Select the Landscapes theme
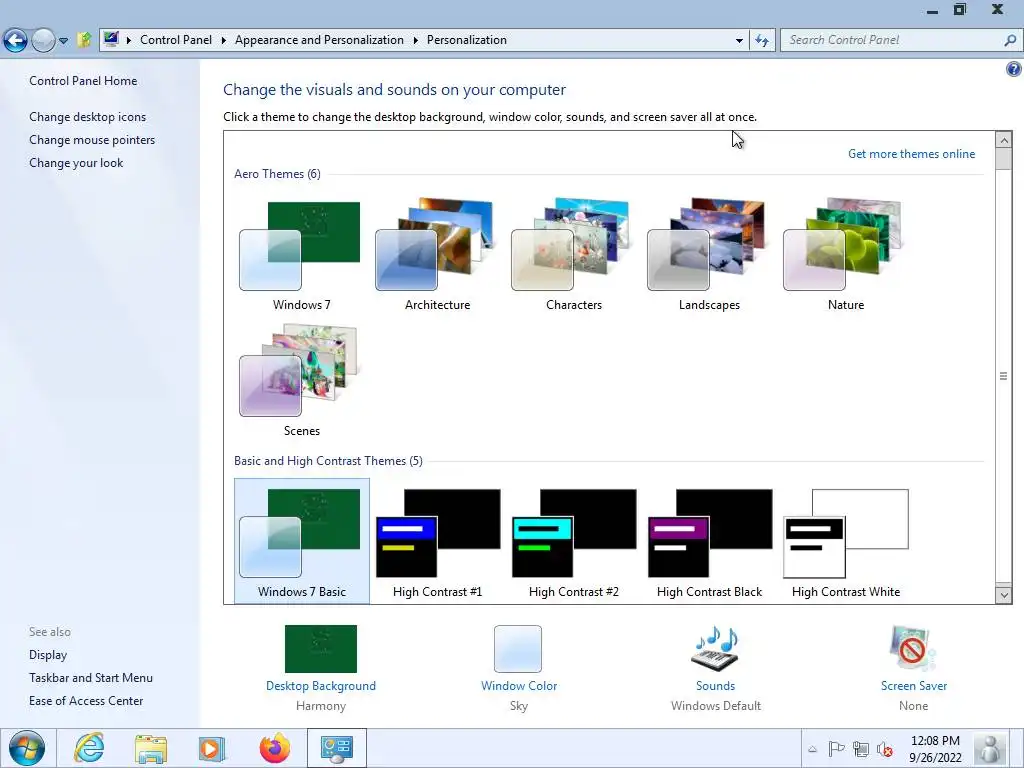 pyautogui.click(x=709, y=255)
